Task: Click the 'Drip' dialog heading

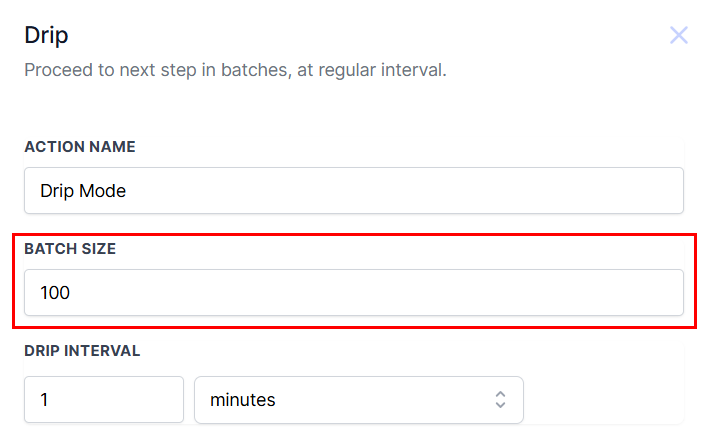Action: coord(46,36)
